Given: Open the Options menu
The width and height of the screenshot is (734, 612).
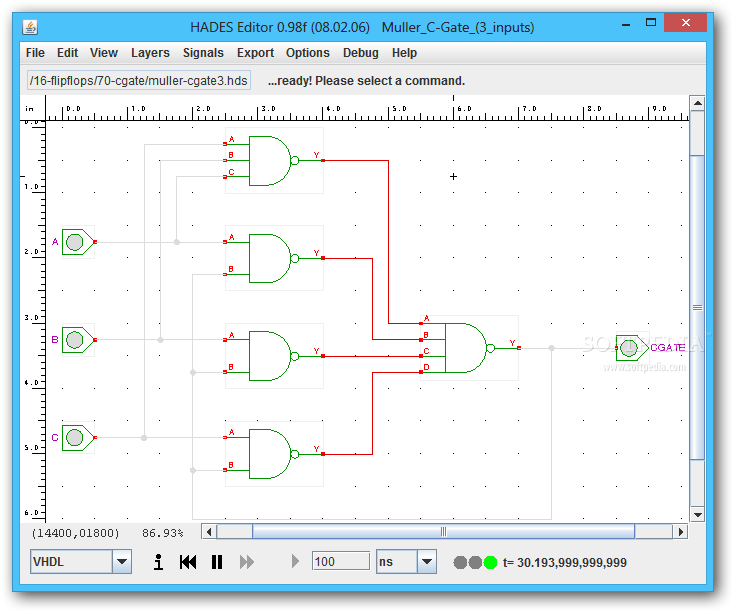Looking at the screenshot, I should [308, 53].
